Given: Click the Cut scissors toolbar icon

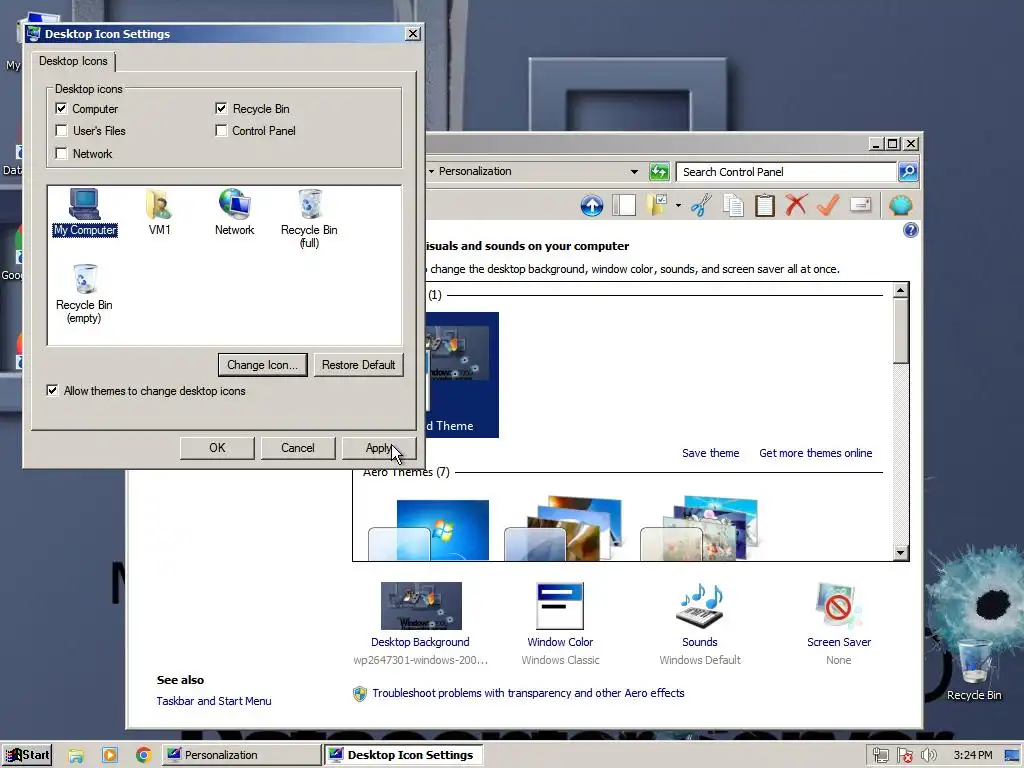Looking at the screenshot, I should (x=701, y=206).
